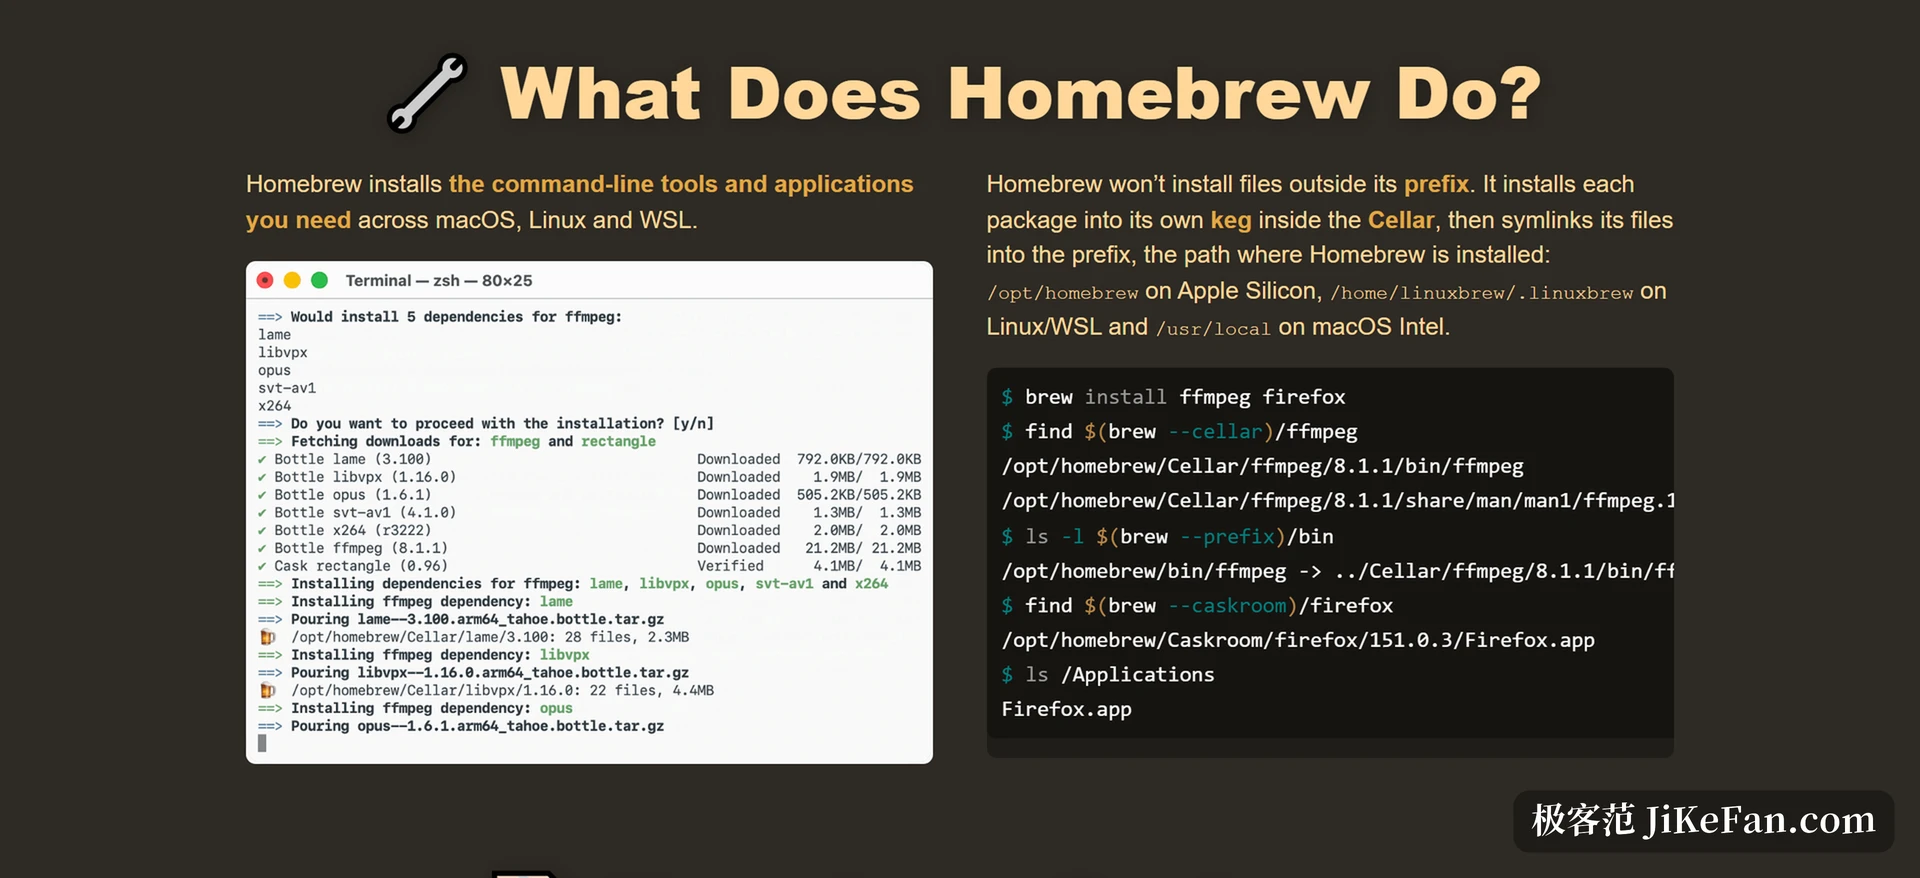Click the 'Verified' status in the rectangle row
1920x878 pixels.
pos(730,567)
